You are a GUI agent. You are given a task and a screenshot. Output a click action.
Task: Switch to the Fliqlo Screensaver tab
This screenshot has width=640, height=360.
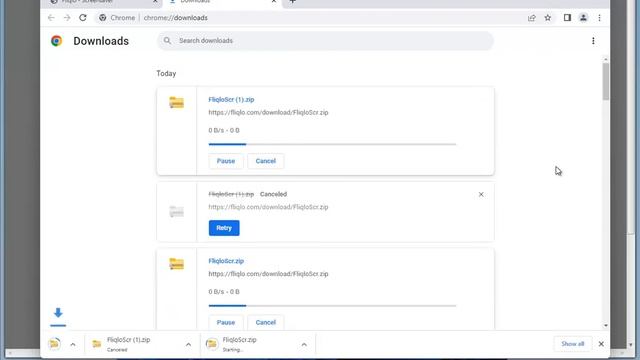102,2
